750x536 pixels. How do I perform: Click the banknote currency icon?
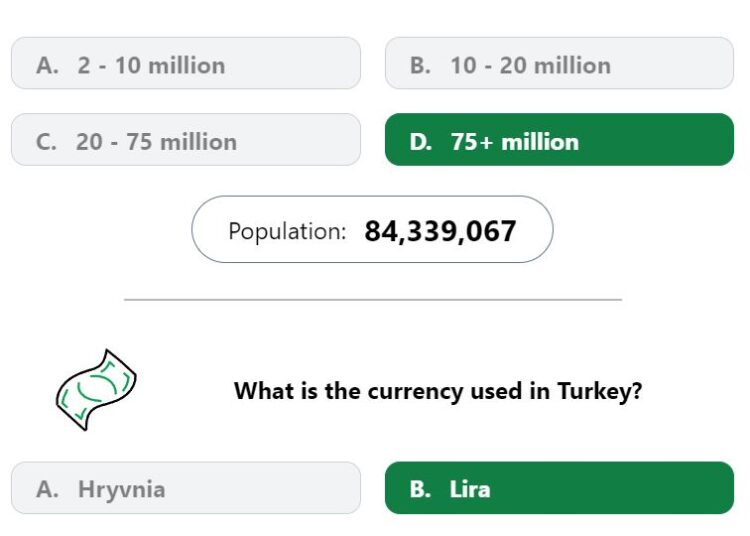(x=96, y=390)
